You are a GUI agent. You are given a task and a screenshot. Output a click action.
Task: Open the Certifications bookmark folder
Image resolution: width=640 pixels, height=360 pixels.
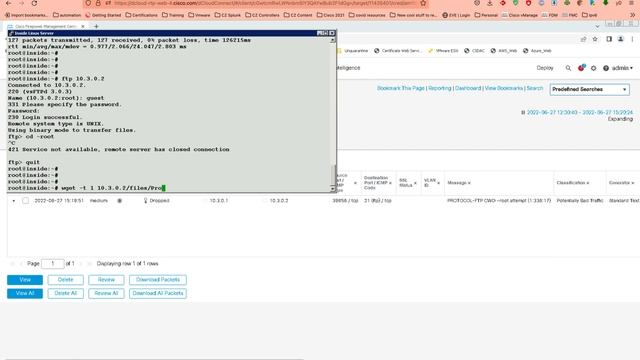[x=141, y=15]
